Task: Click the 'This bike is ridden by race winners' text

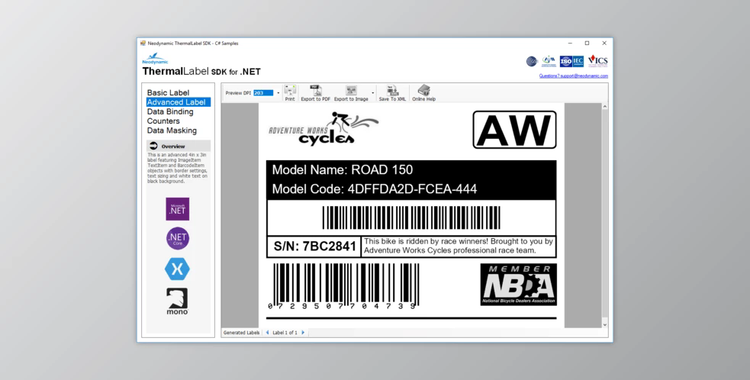Action: pyautogui.click(x=458, y=246)
